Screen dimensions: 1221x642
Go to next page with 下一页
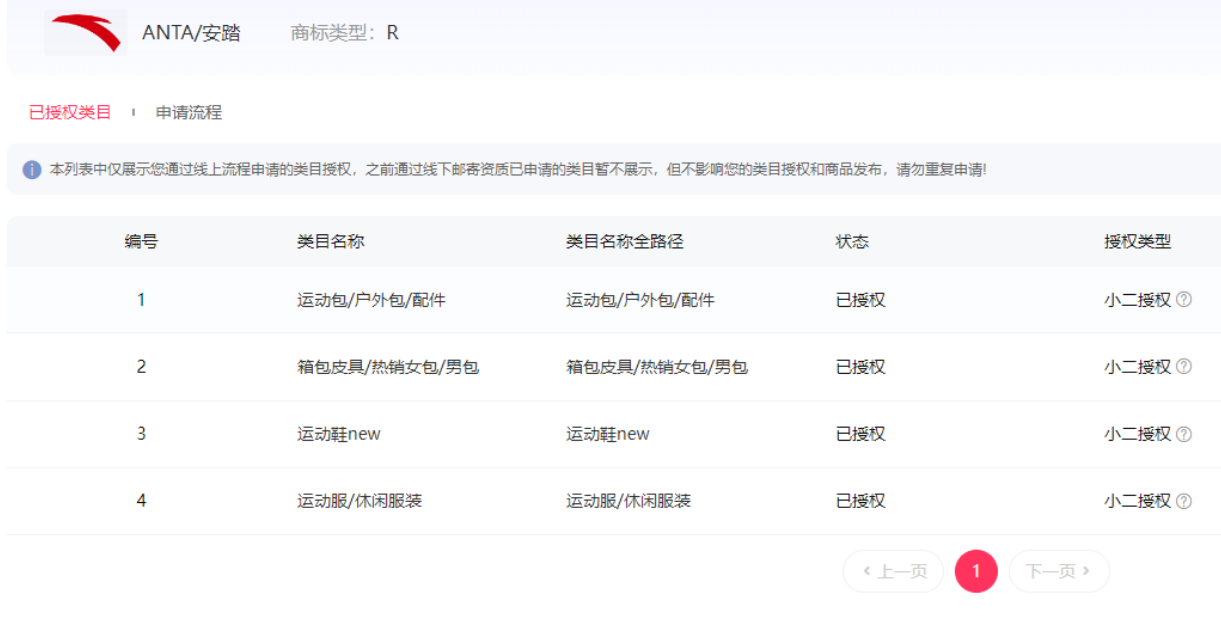click(1059, 571)
